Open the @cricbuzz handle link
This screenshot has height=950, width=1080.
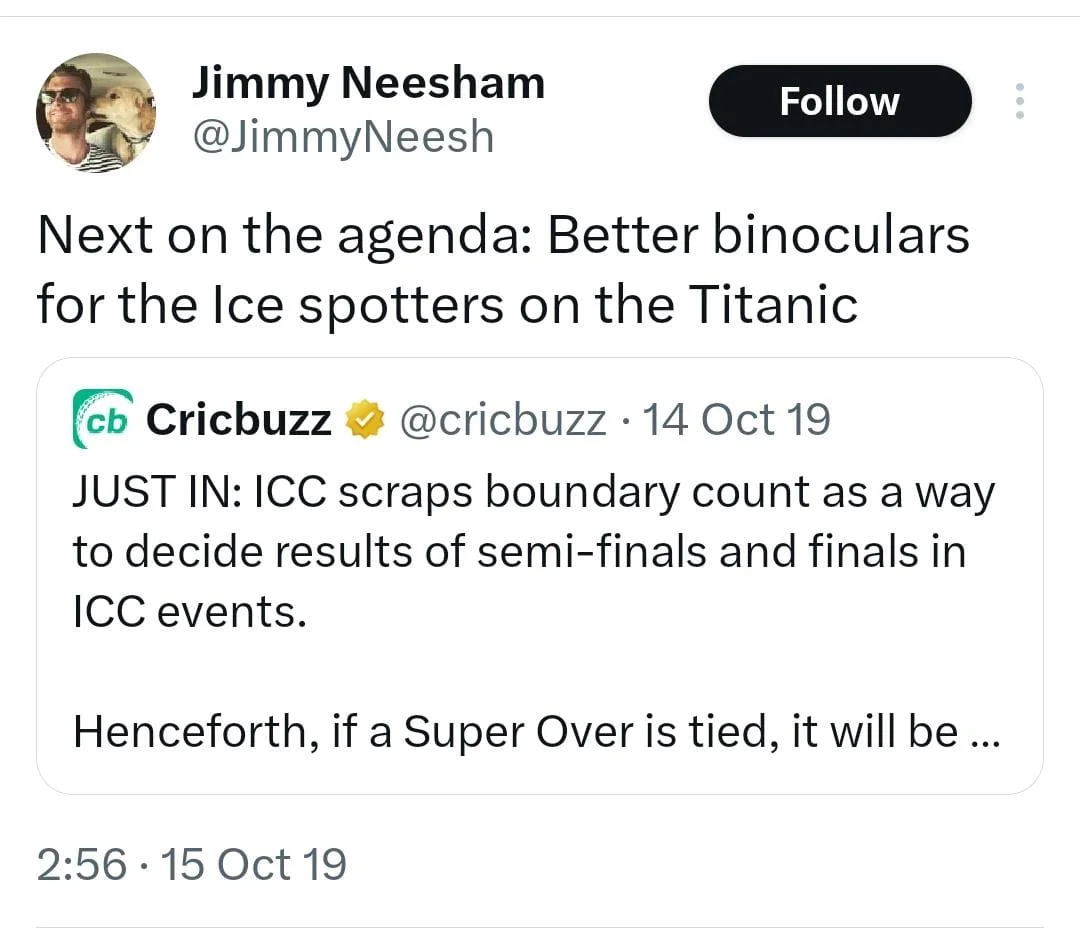(502, 420)
